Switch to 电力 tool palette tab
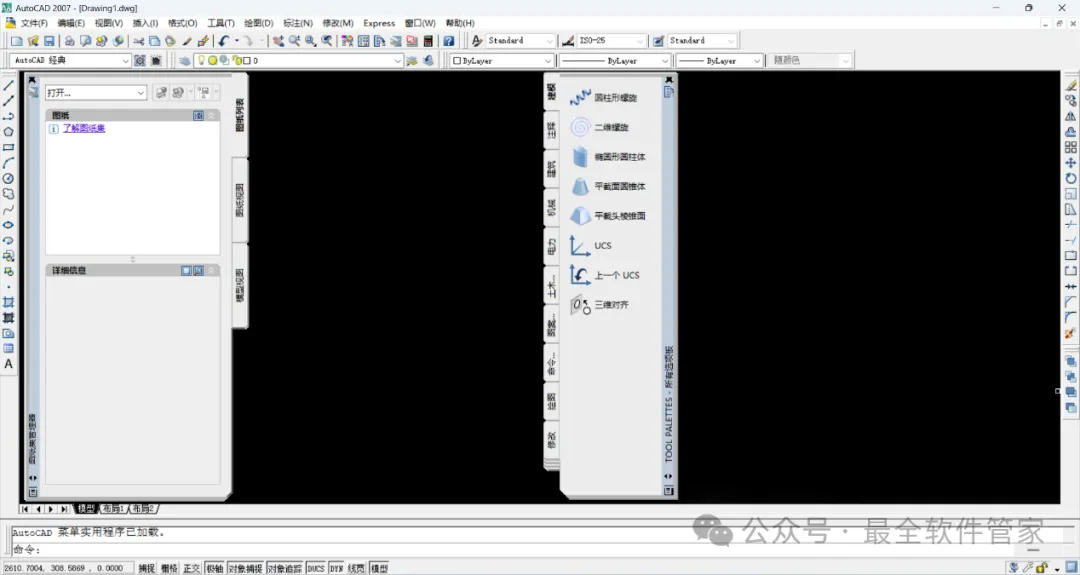This screenshot has width=1080, height=575. [x=551, y=247]
